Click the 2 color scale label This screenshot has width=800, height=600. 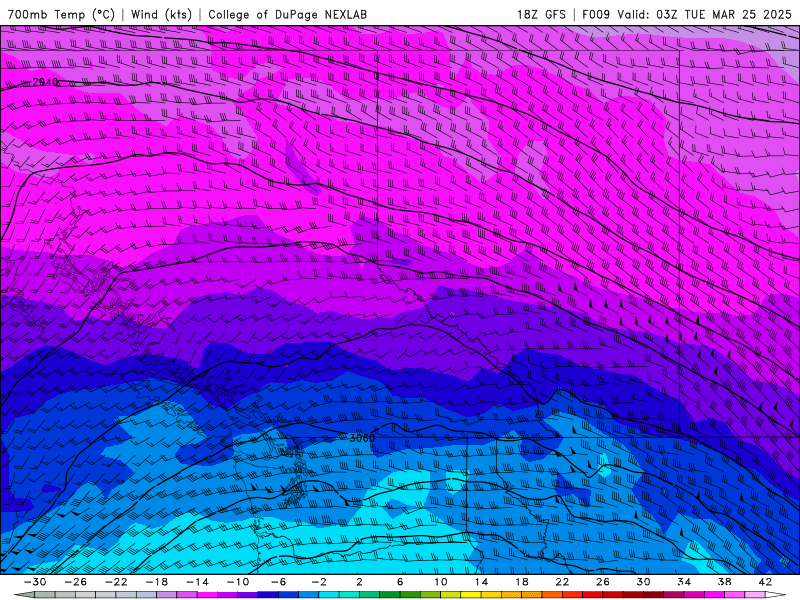360,582
